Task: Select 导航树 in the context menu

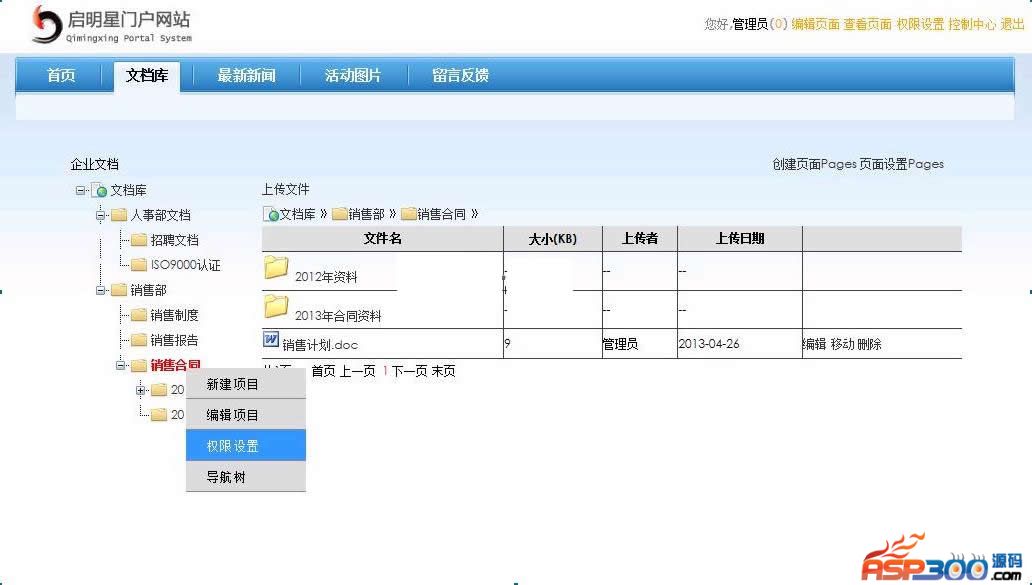Action: pos(245,477)
